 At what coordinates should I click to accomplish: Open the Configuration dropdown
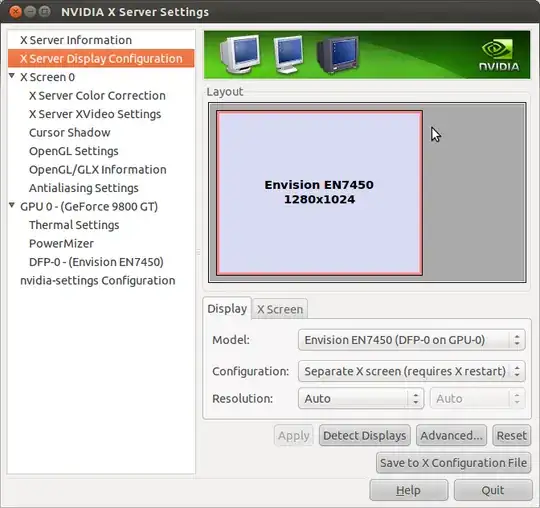(x=412, y=371)
